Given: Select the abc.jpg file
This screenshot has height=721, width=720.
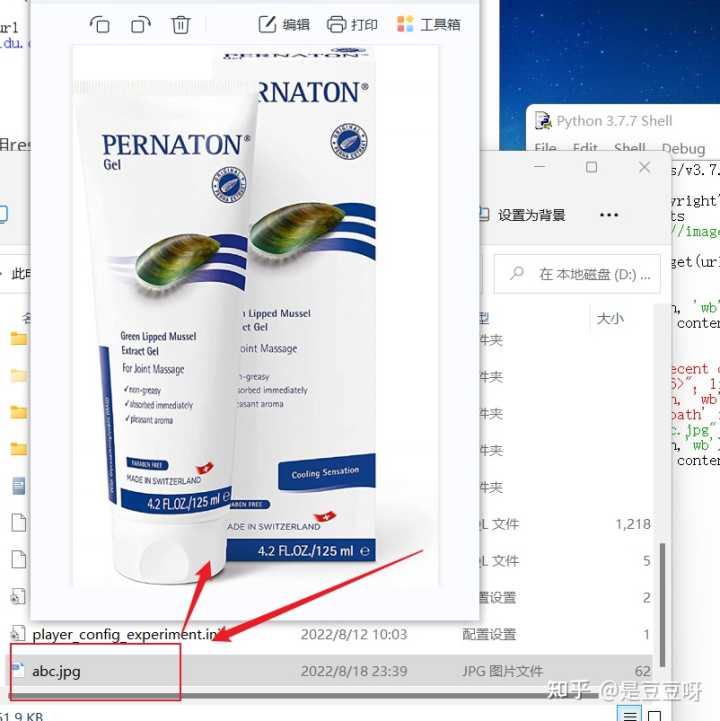Looking at the screenshot, I should pyautogui.click(x=57, y=671).
